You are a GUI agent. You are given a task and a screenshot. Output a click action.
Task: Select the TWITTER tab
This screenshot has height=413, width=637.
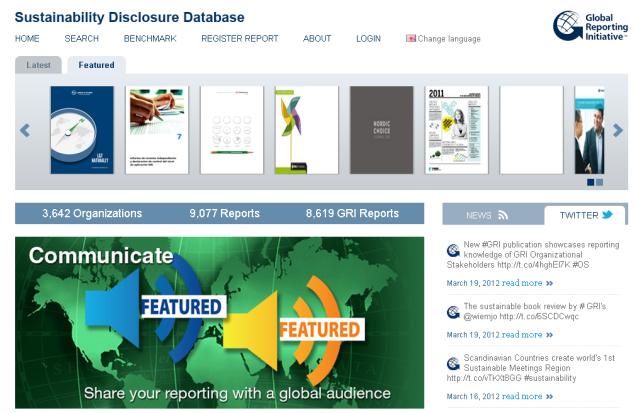(x=585, y=215)
